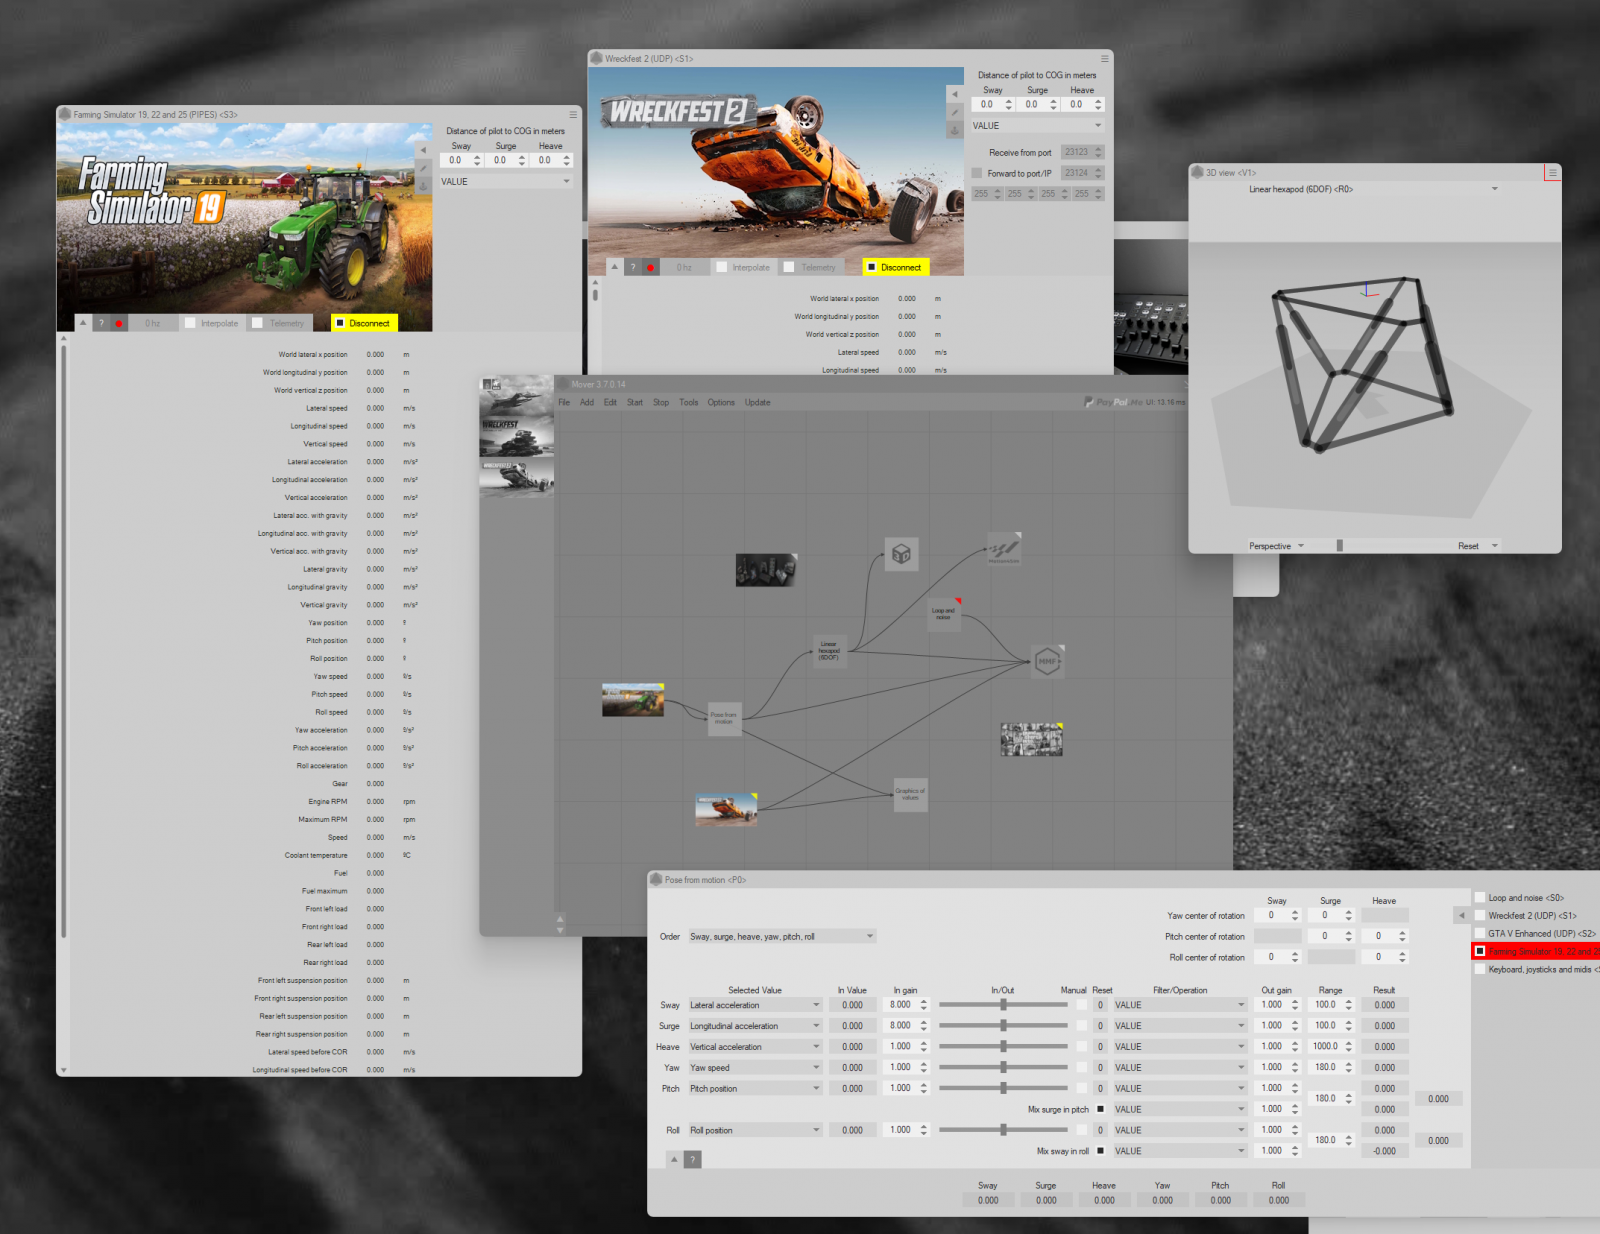Click Disconnect in Farming Simulator window
This screenshot has height=1234, width=1600.
[365, 323]
